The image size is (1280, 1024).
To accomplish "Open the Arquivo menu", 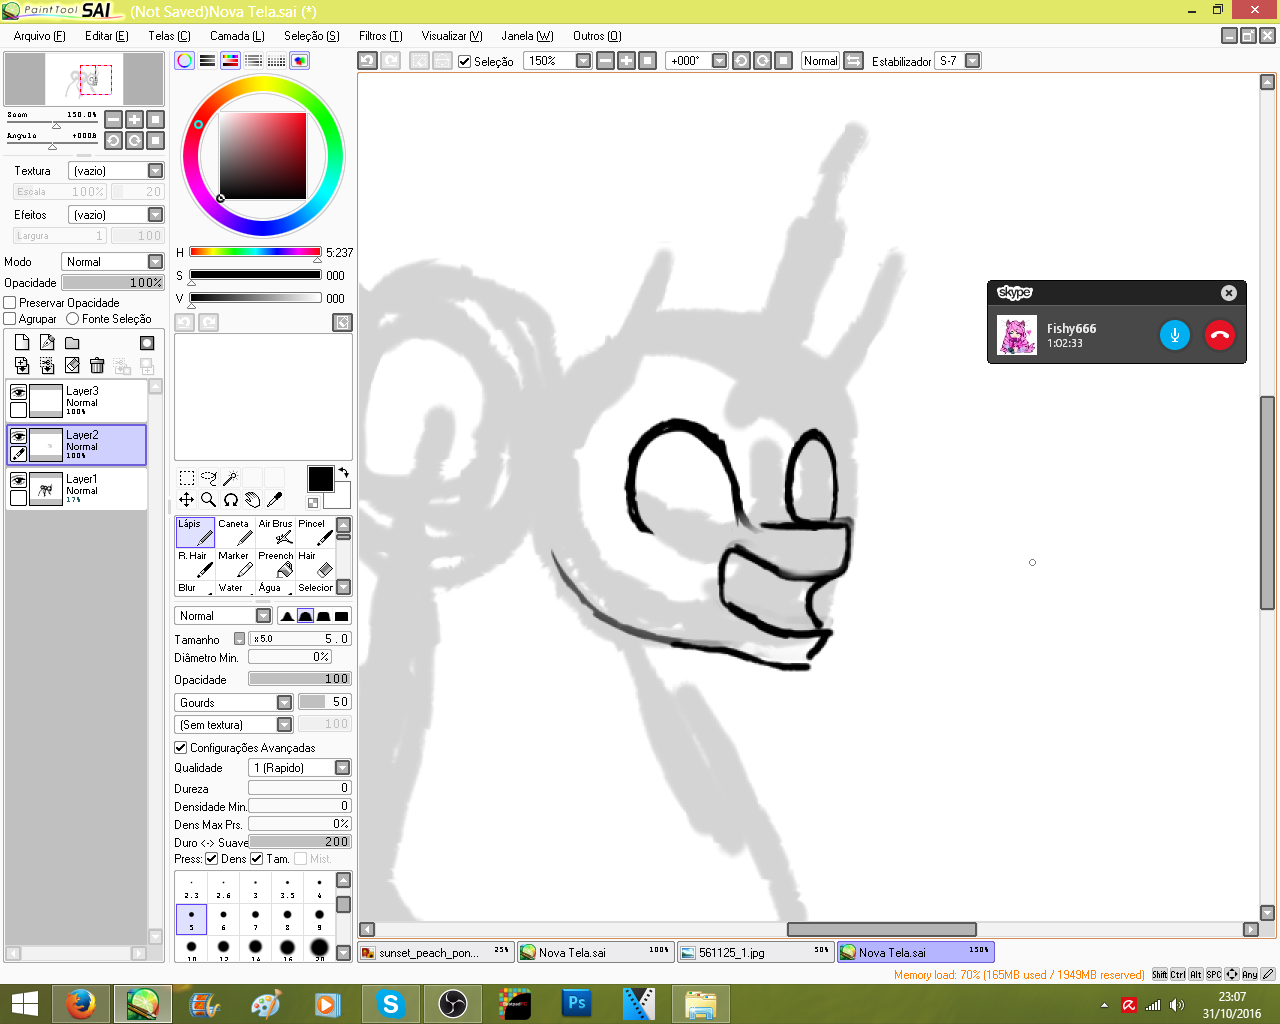I will (40, 36).
